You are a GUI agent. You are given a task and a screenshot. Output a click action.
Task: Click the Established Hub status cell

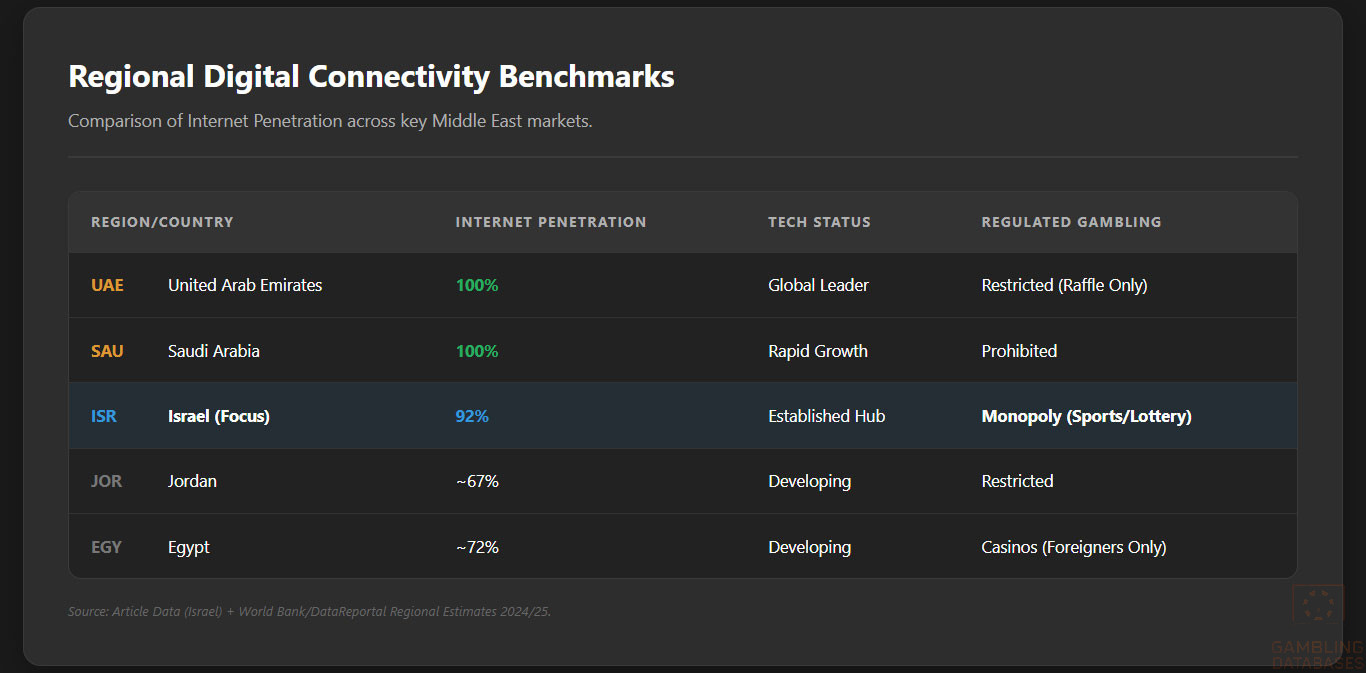pos(826,416)
